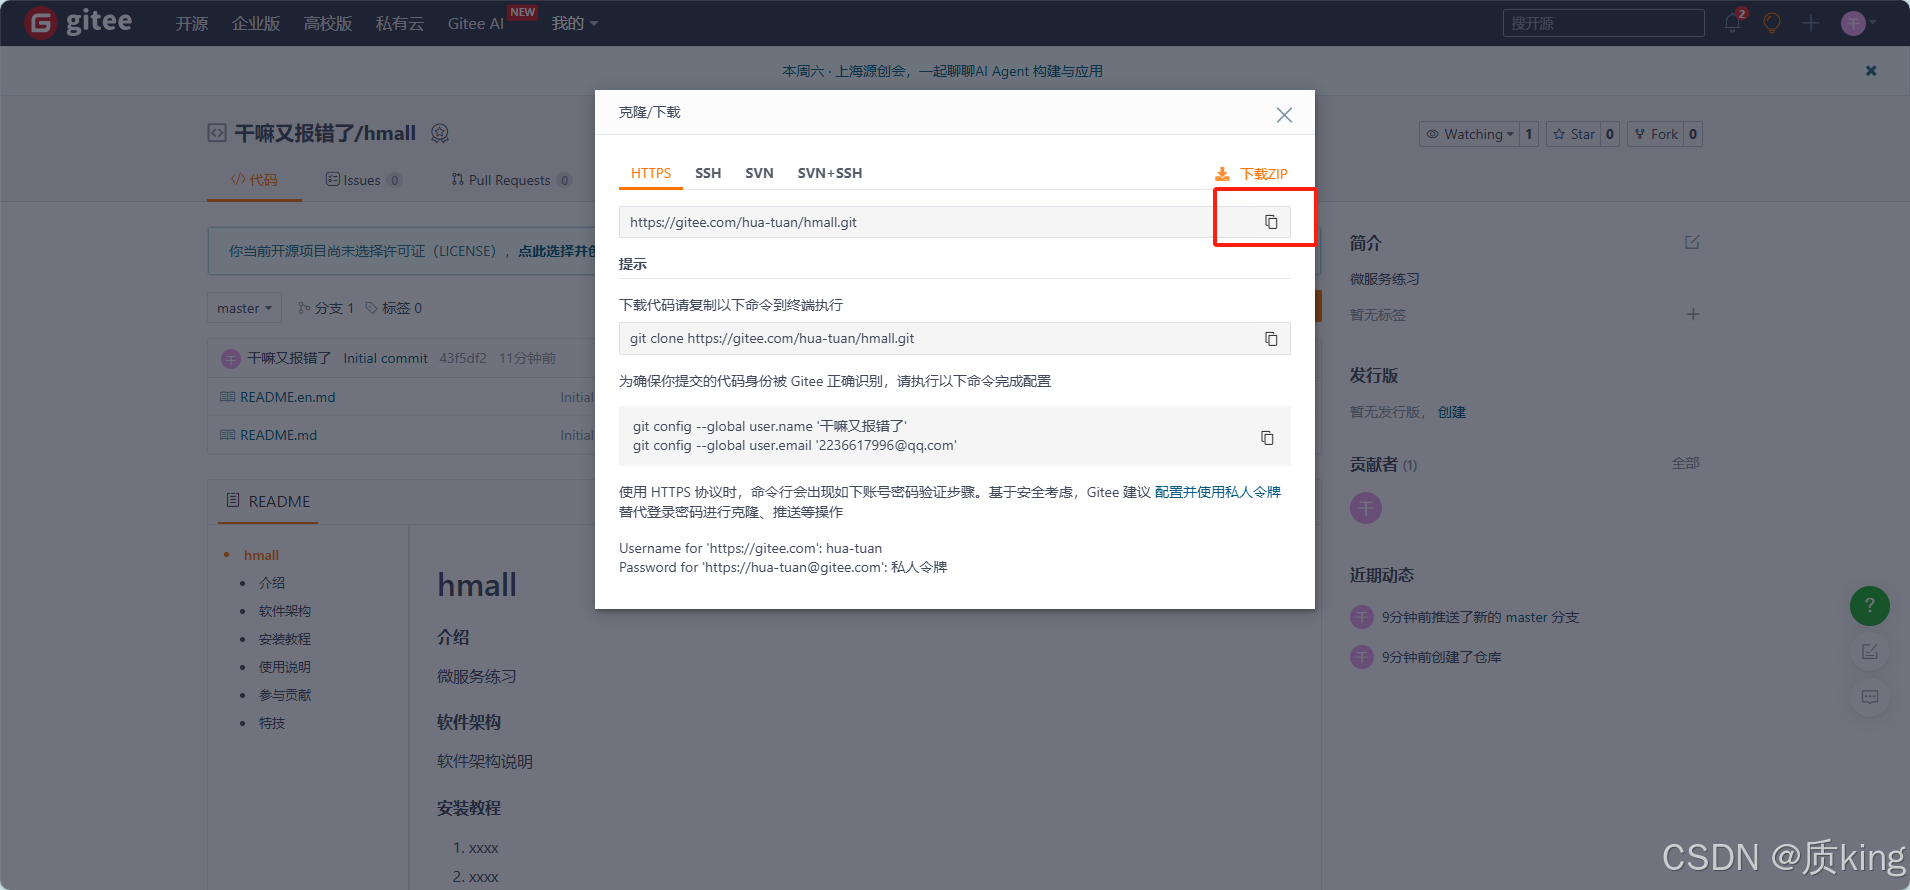Add a tag with plus icon
Screen dimensions: 1910x890
pos(1693,314)
